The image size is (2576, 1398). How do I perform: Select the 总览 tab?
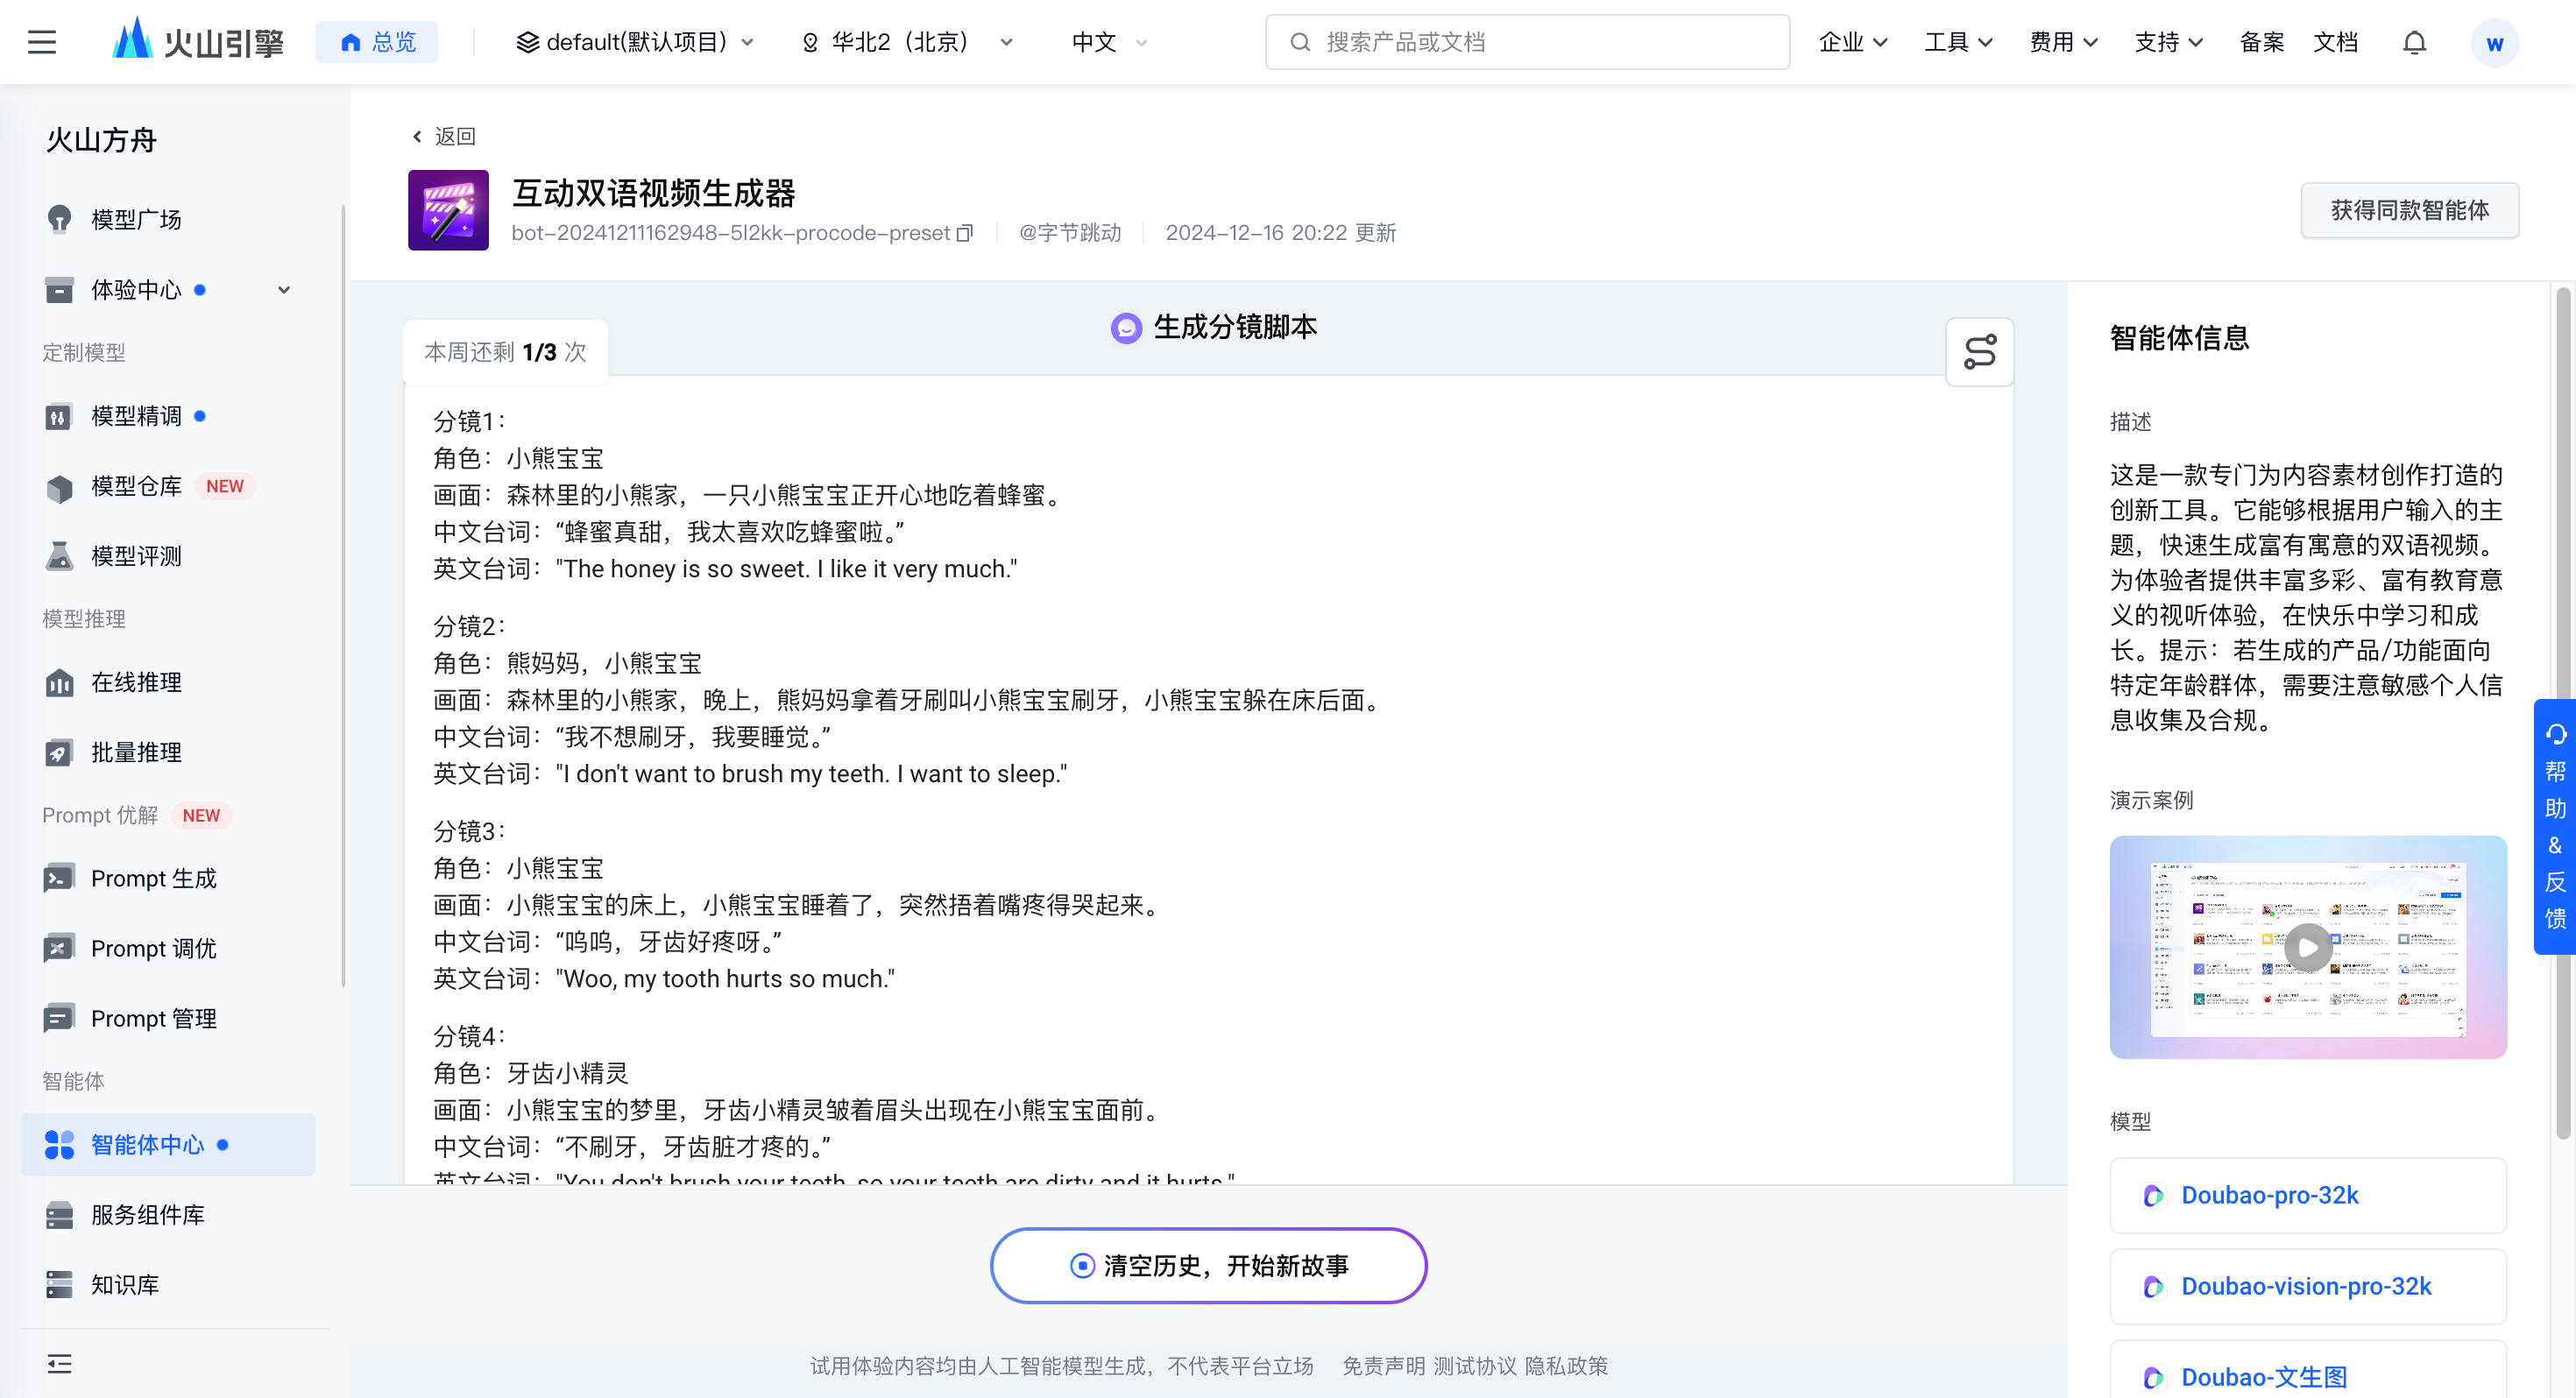pos(377,42)
